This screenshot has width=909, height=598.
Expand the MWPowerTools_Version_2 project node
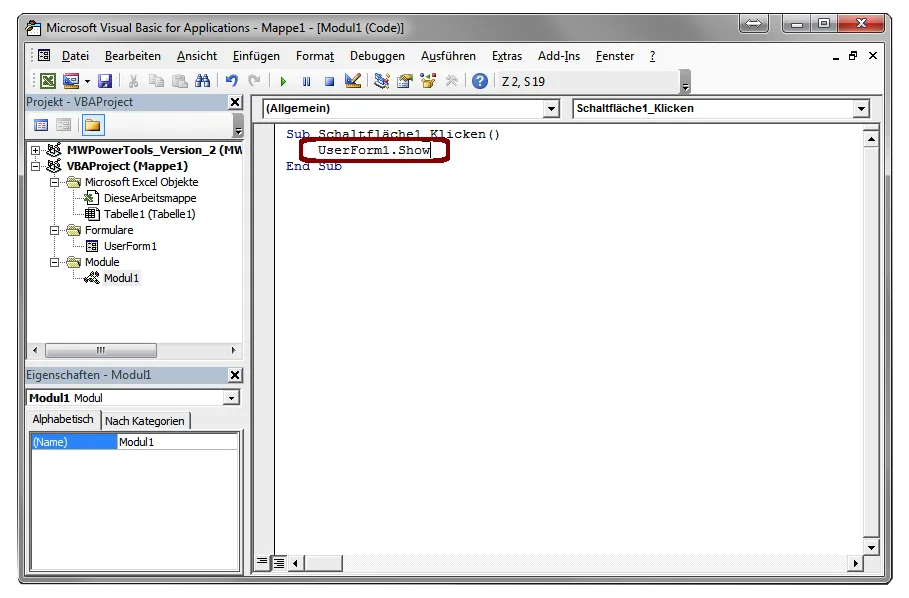[x=36, y=150]
